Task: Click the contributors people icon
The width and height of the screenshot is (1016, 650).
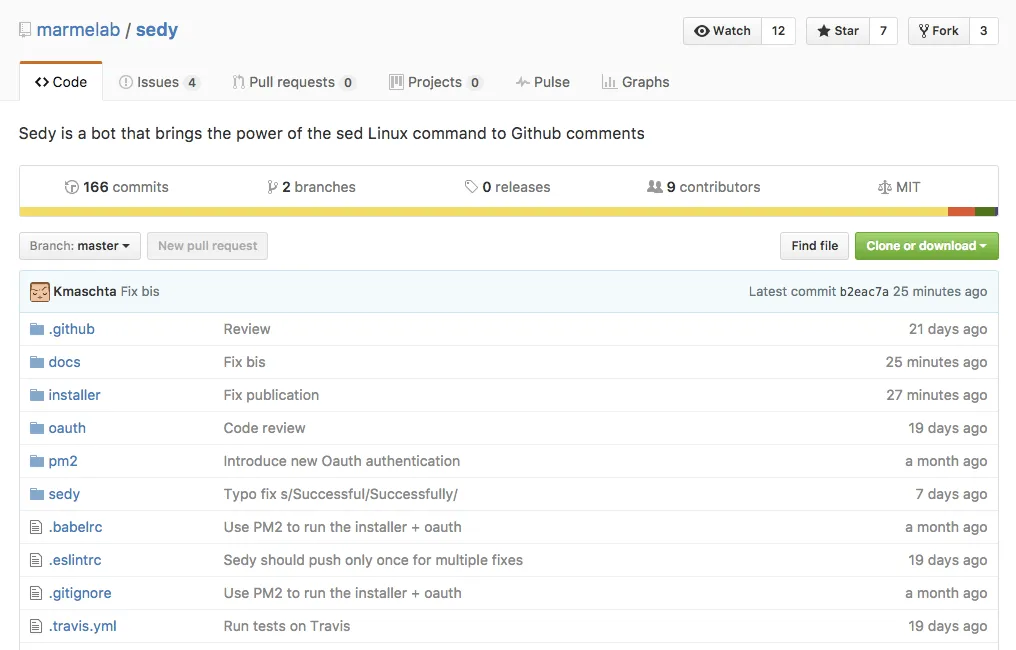Action: coord(654,187)
